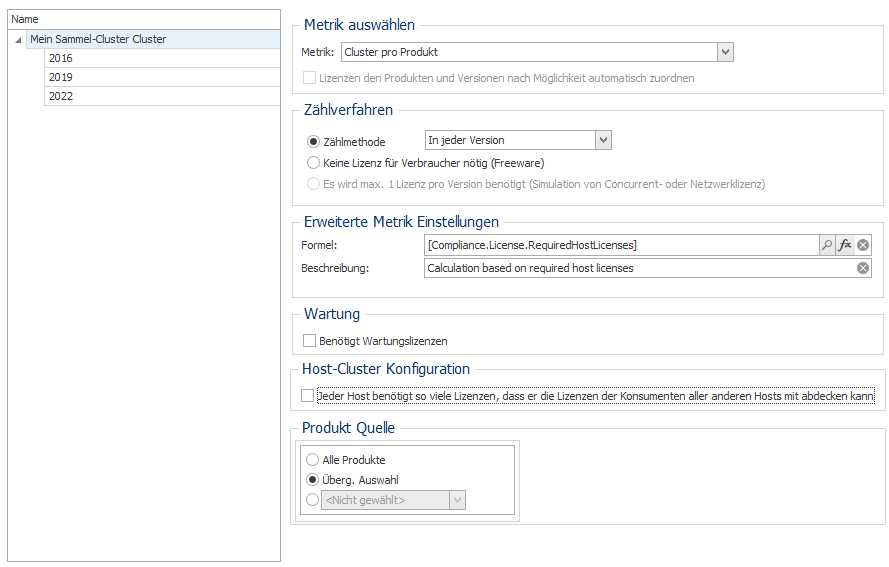Select the Zählmethode radio button

pyautogui.click(x=313, y=142)
